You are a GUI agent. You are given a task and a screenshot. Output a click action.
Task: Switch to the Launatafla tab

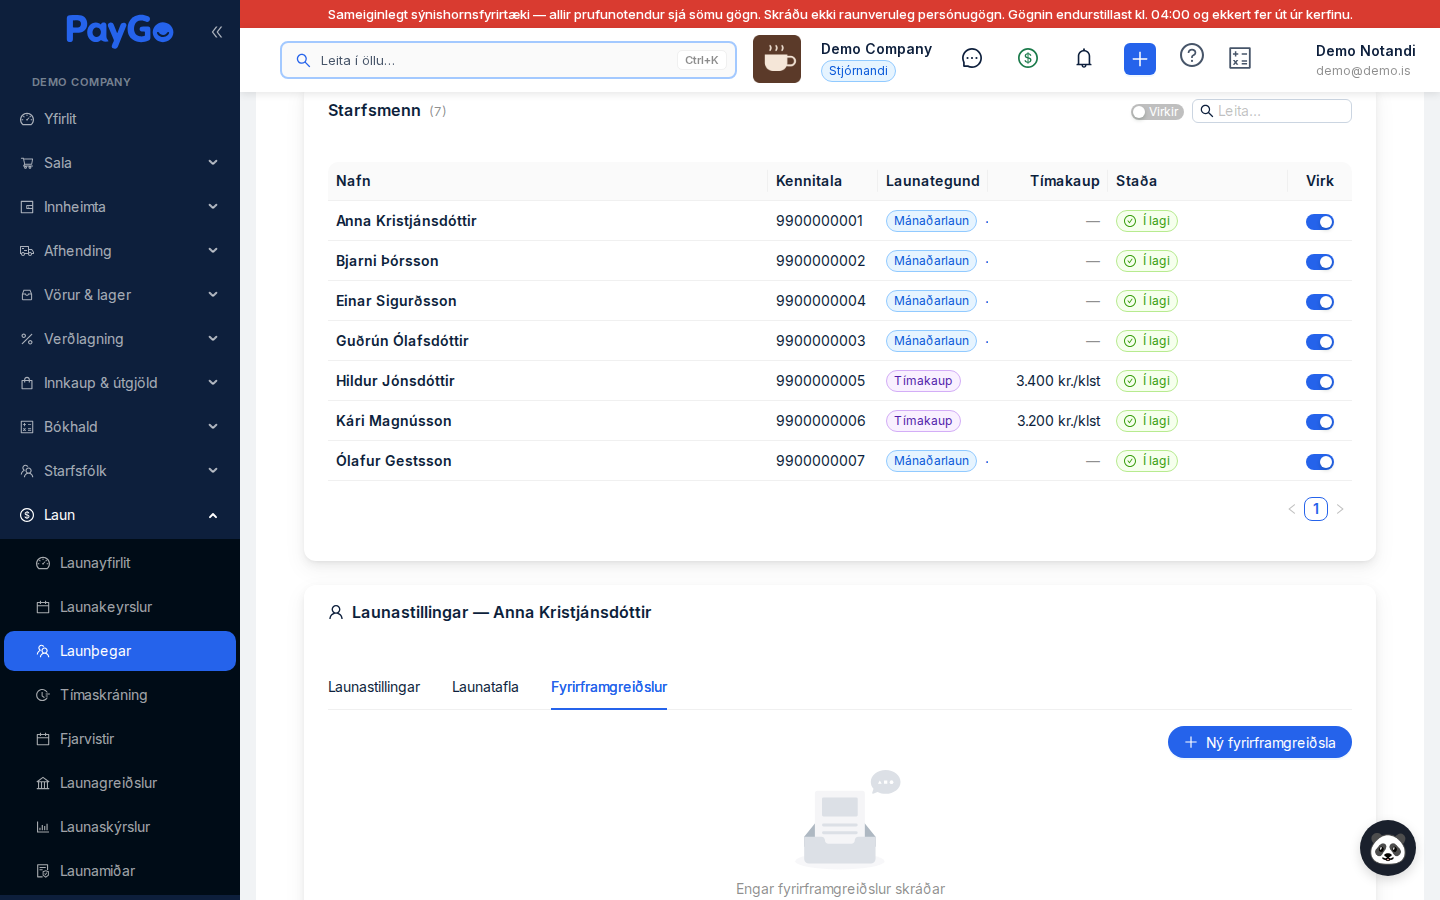pyautogui.click(x=485, y=687)
